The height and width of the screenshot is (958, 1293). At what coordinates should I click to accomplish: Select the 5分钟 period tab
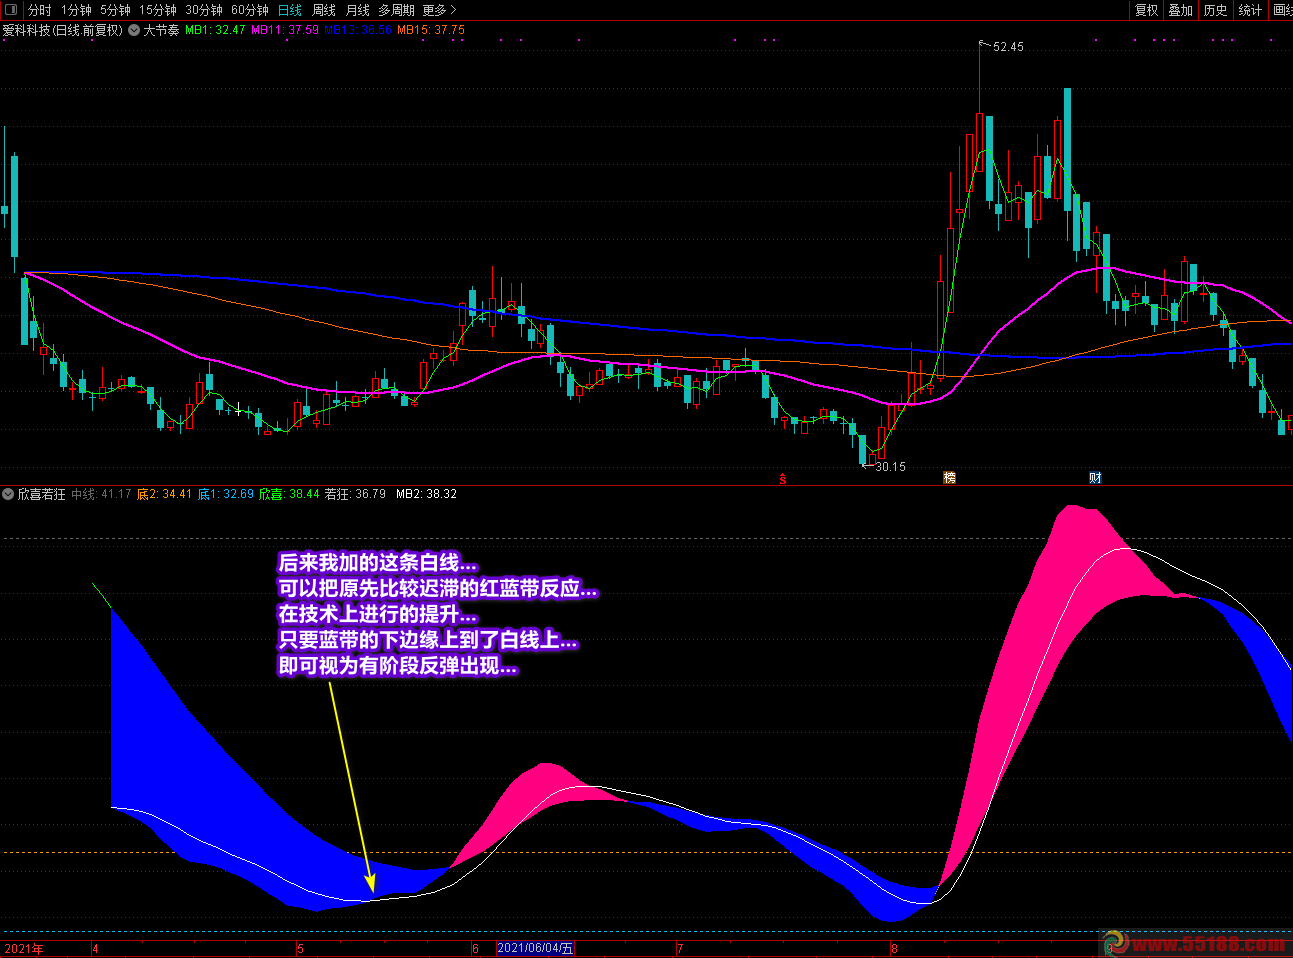click(x=115, y=10)
